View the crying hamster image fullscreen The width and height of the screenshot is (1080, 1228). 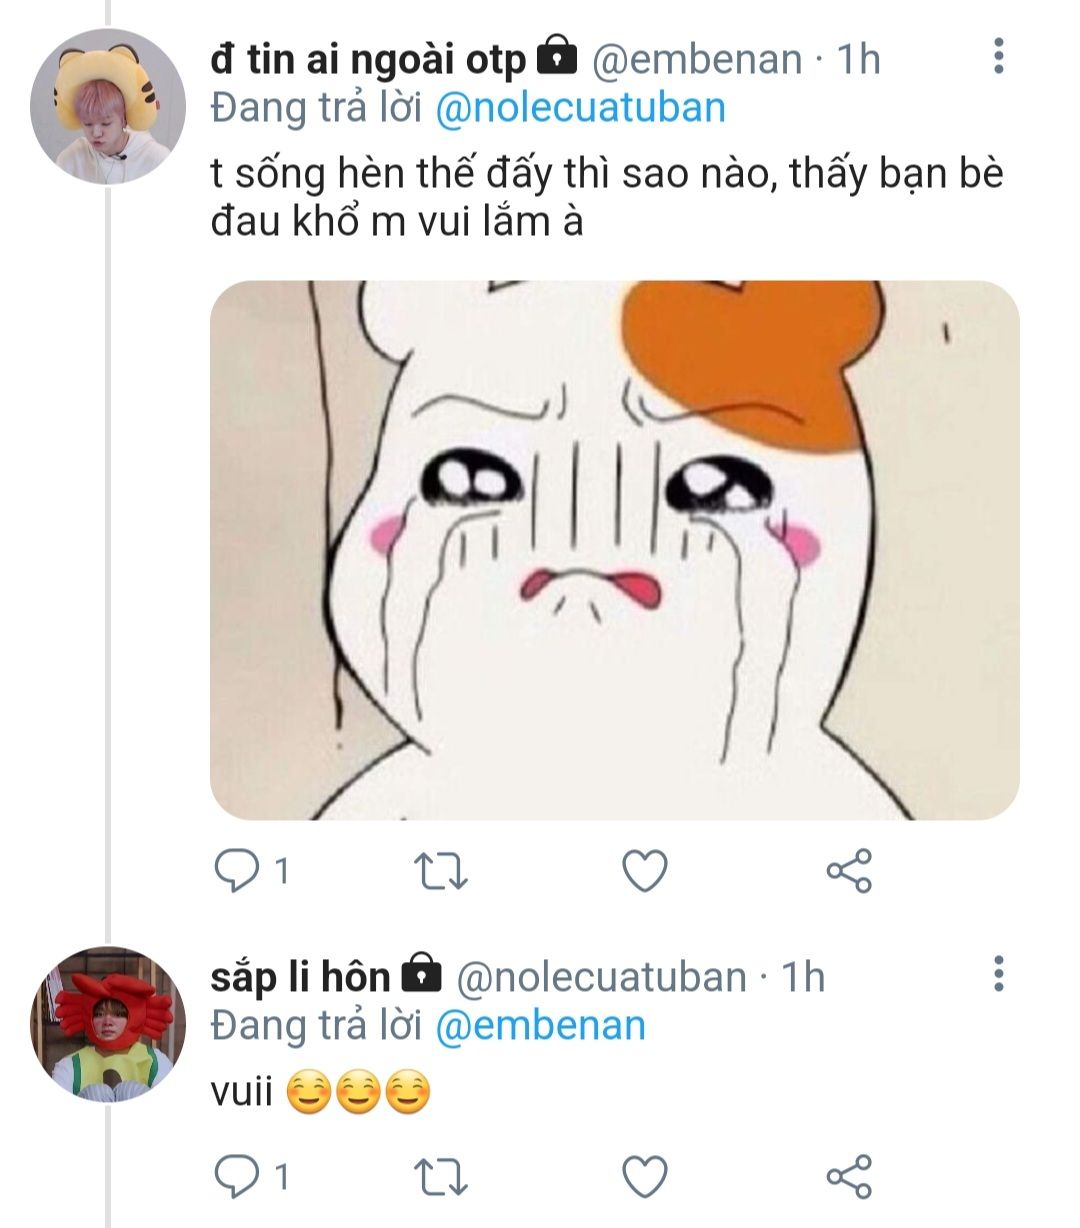[614, 550]
